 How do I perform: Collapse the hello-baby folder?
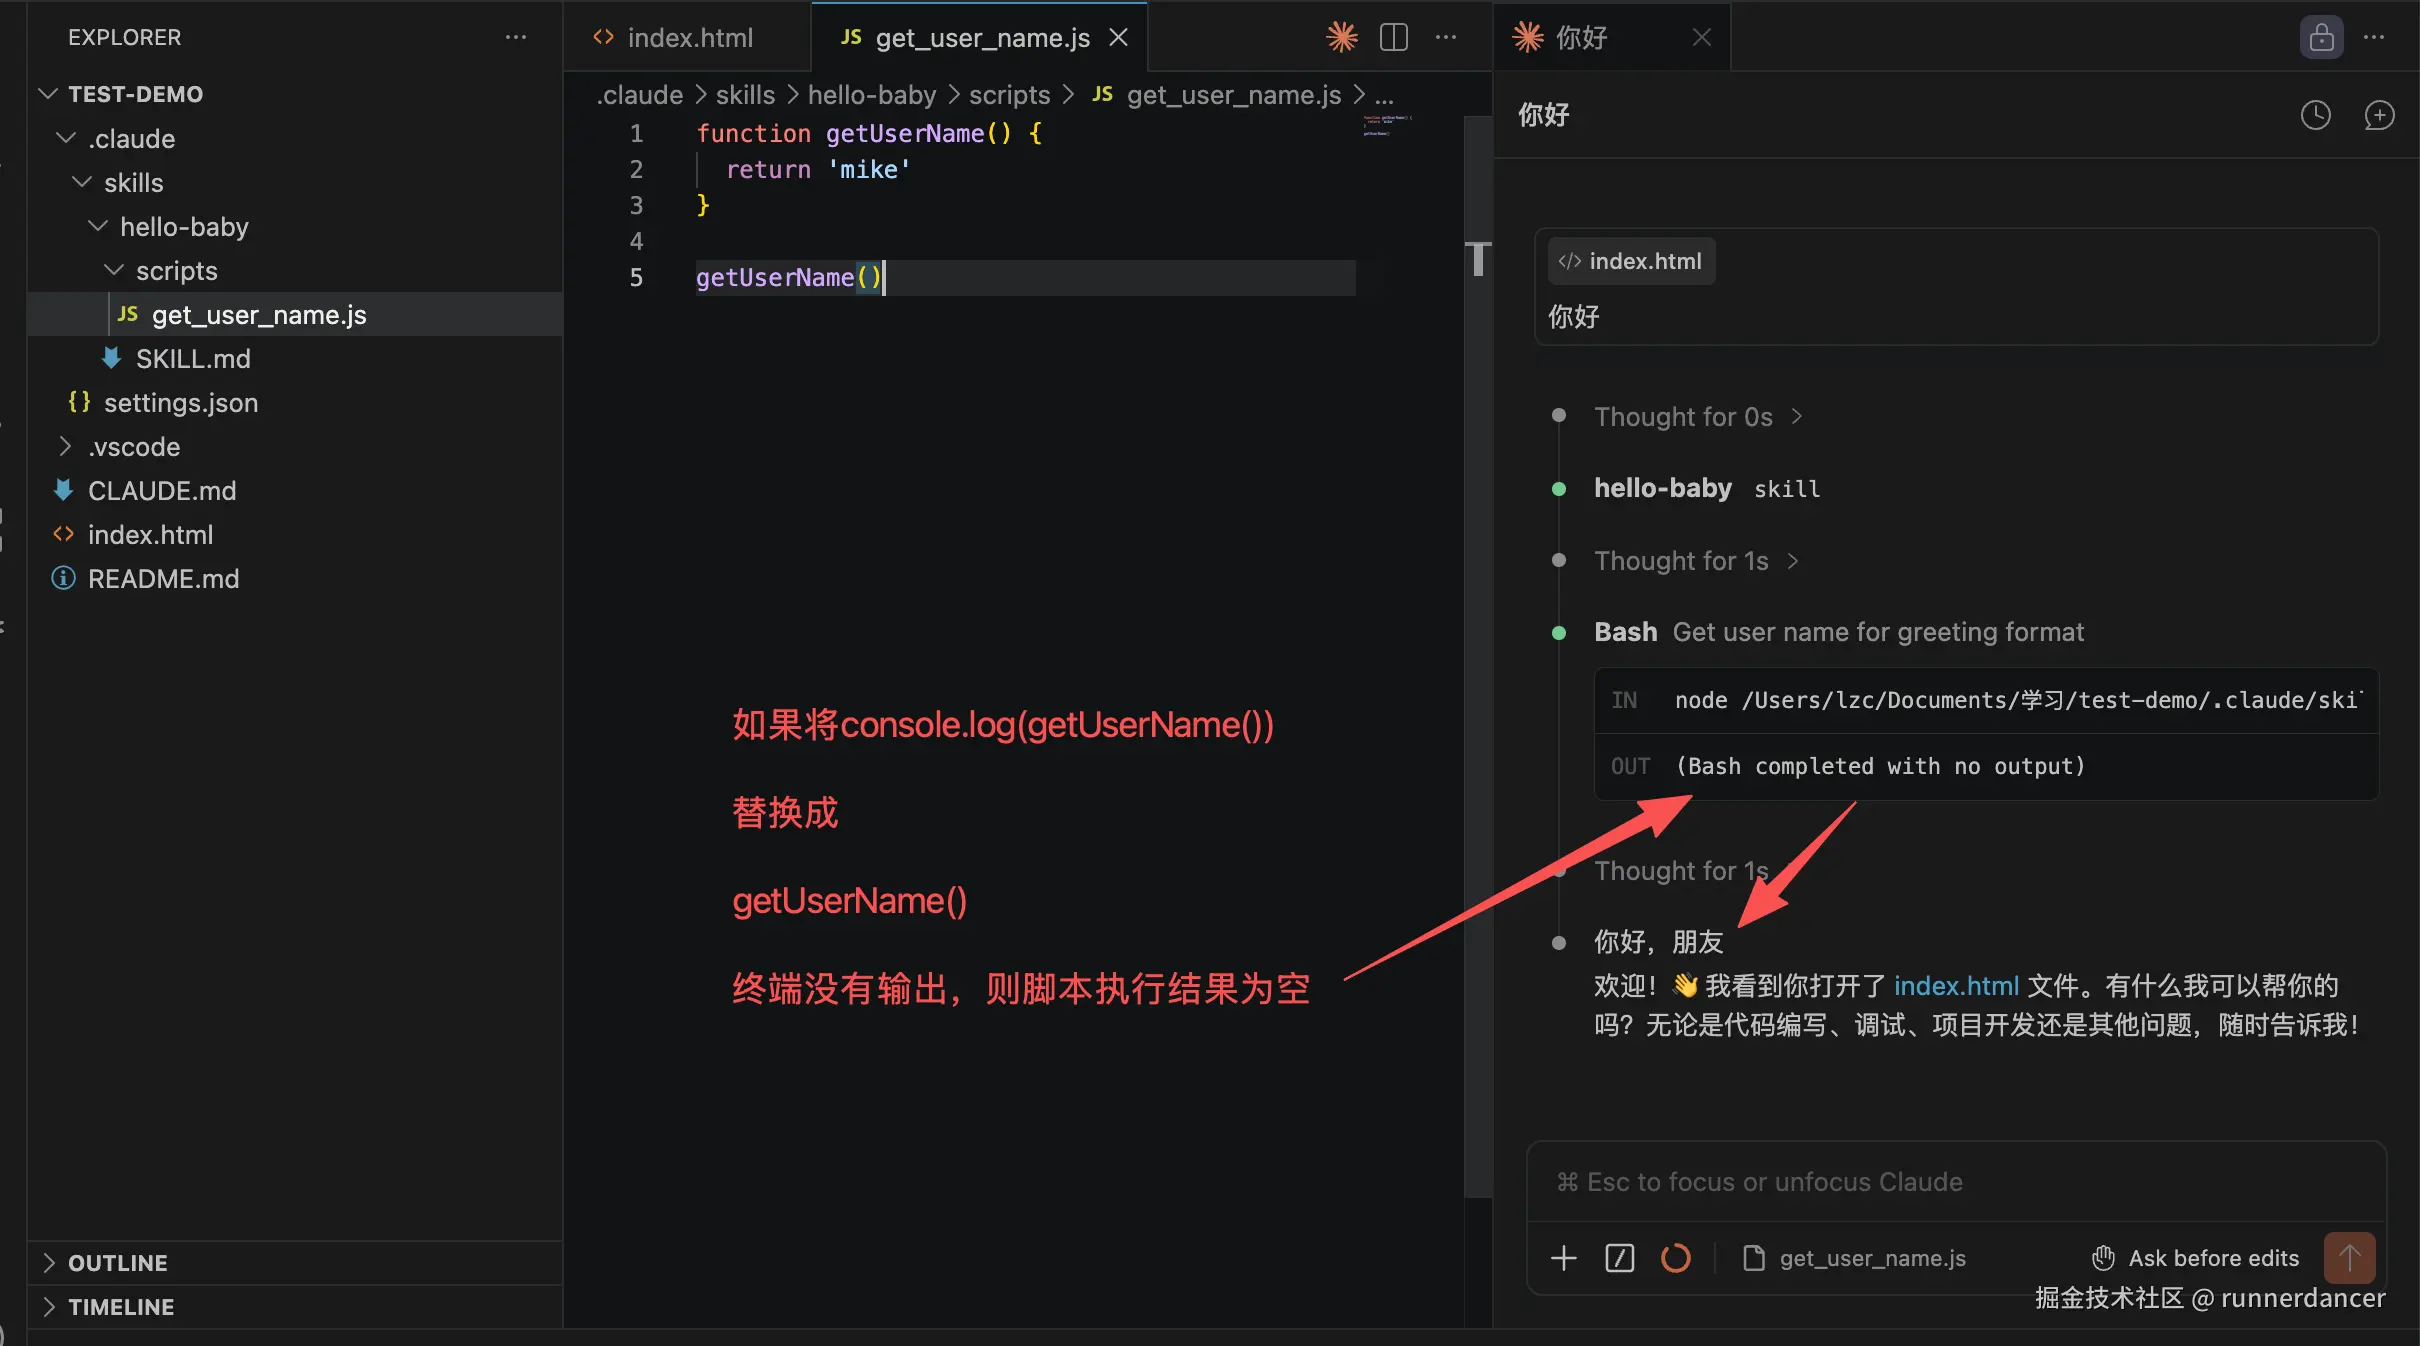(184, 227)
